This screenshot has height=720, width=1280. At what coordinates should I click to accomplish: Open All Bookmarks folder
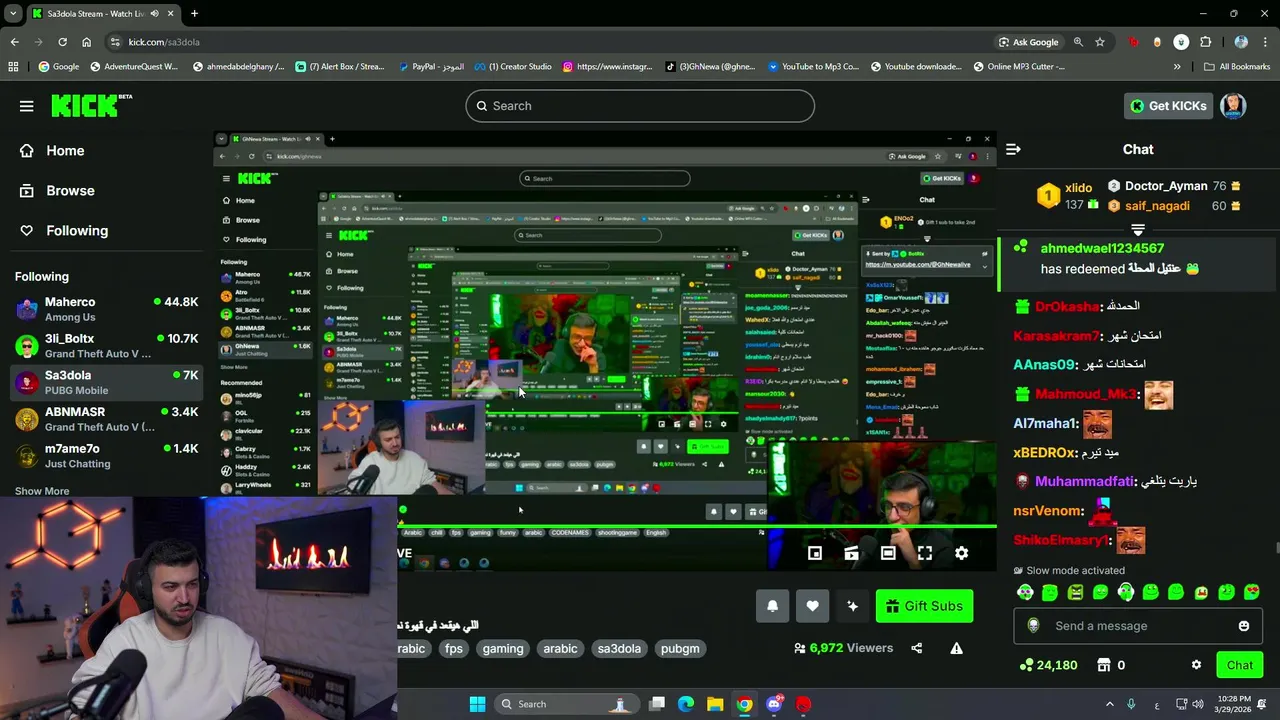(1237, 67)
